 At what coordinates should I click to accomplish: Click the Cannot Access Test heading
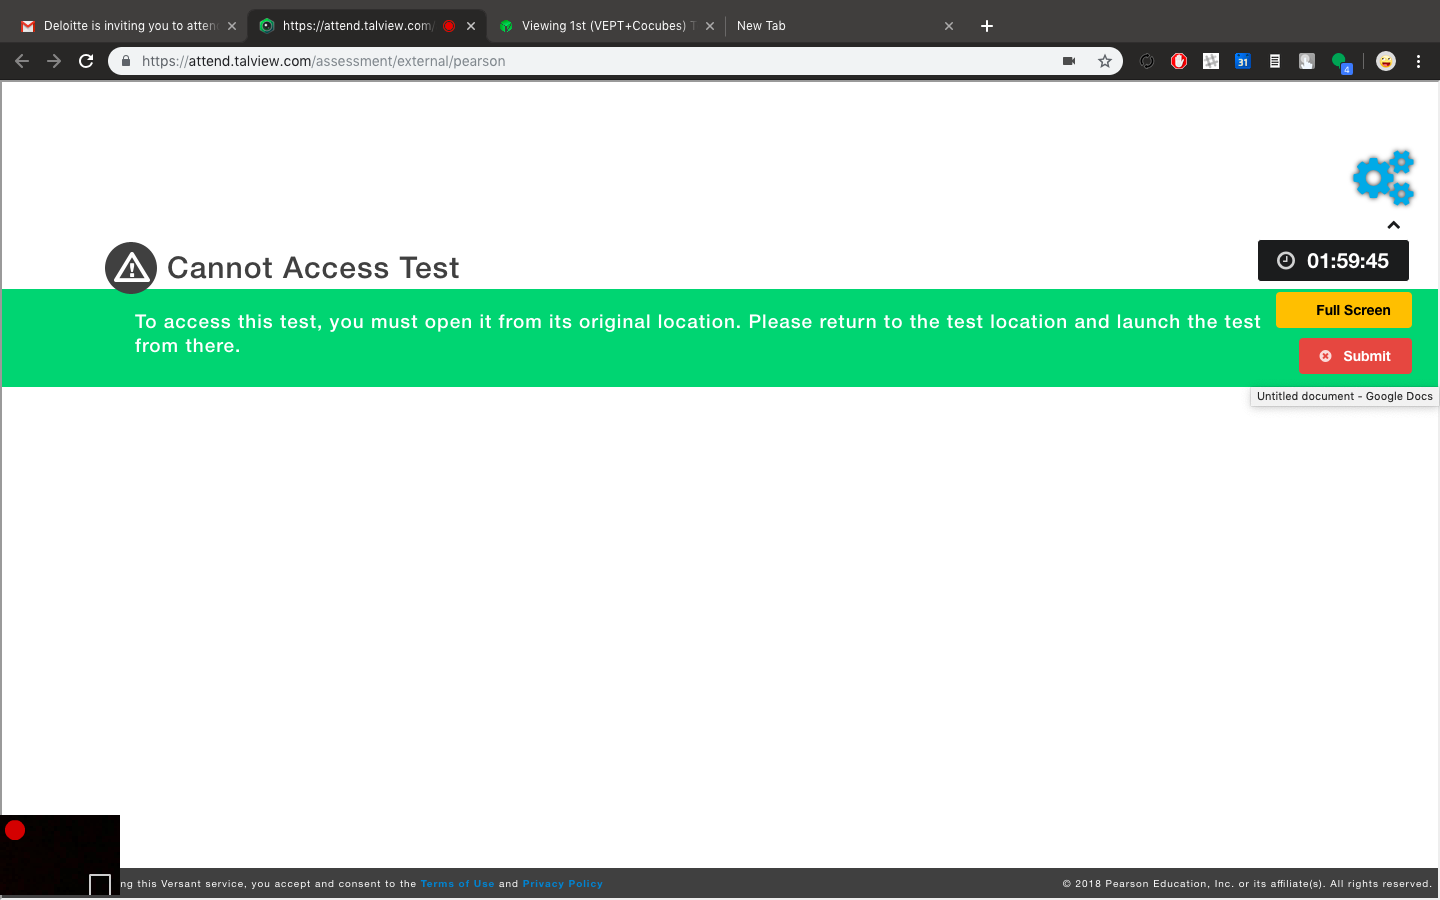(313, 268)
